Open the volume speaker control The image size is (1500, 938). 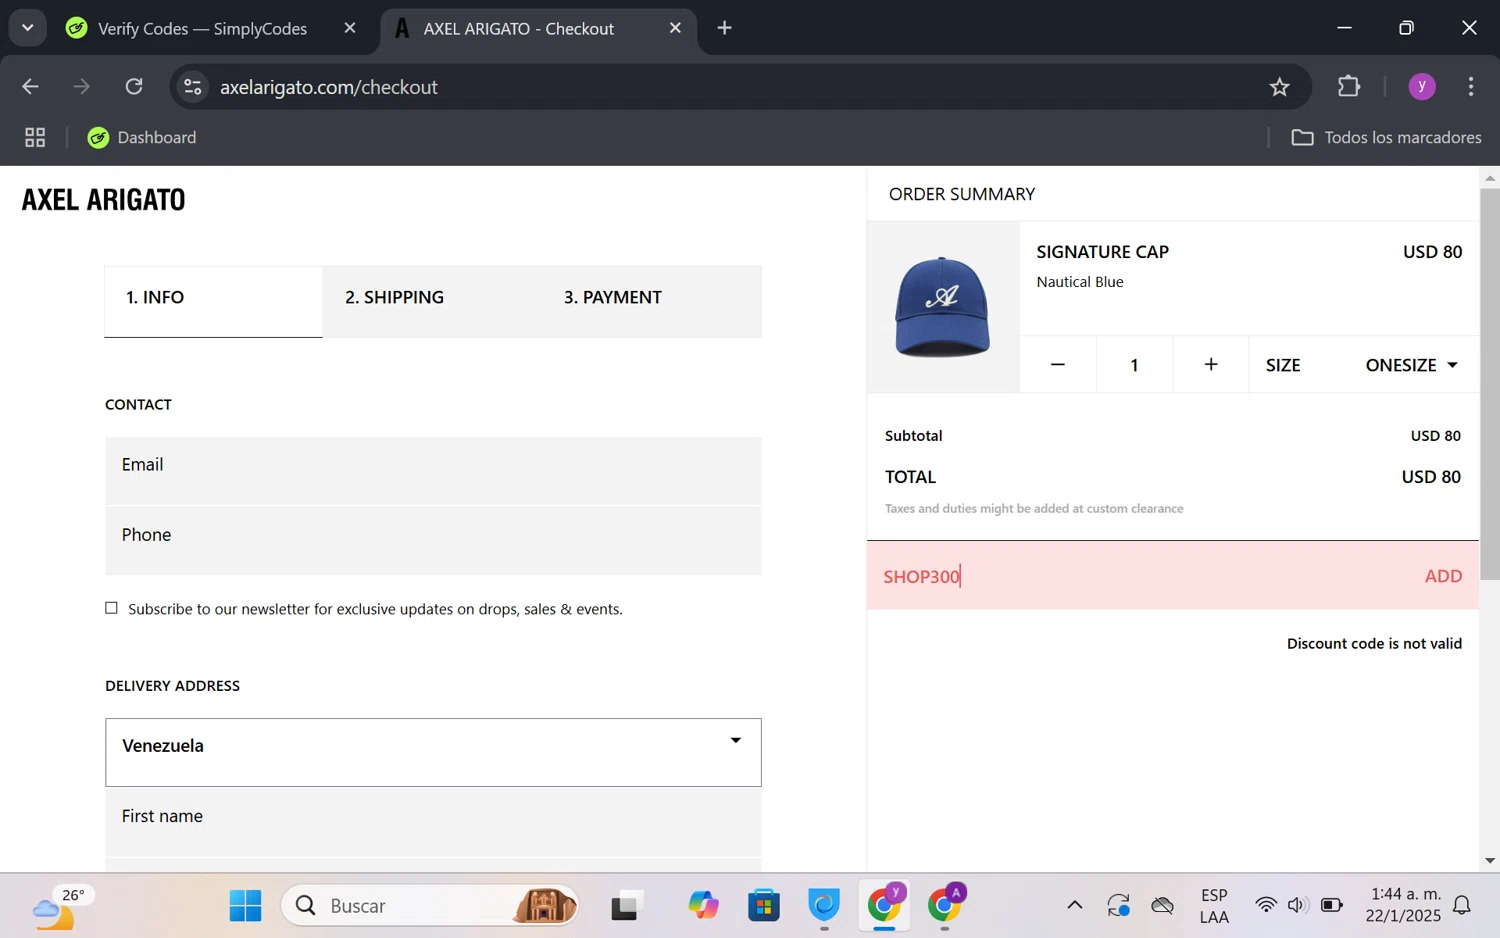1298,906
